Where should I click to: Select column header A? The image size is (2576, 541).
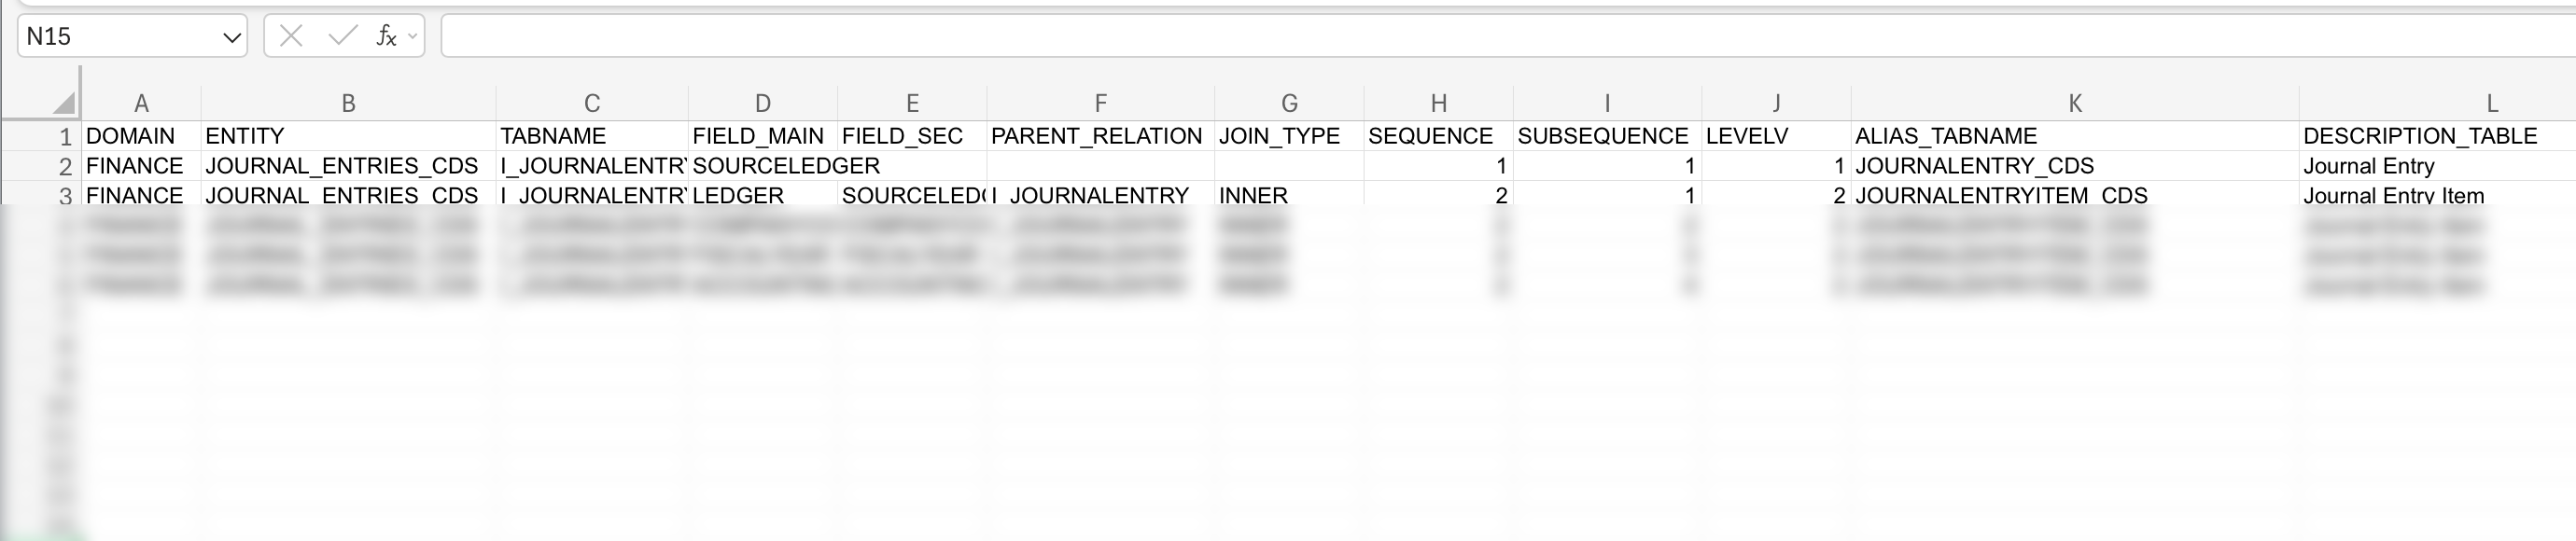pyautogui.click(x=140, y=101)
